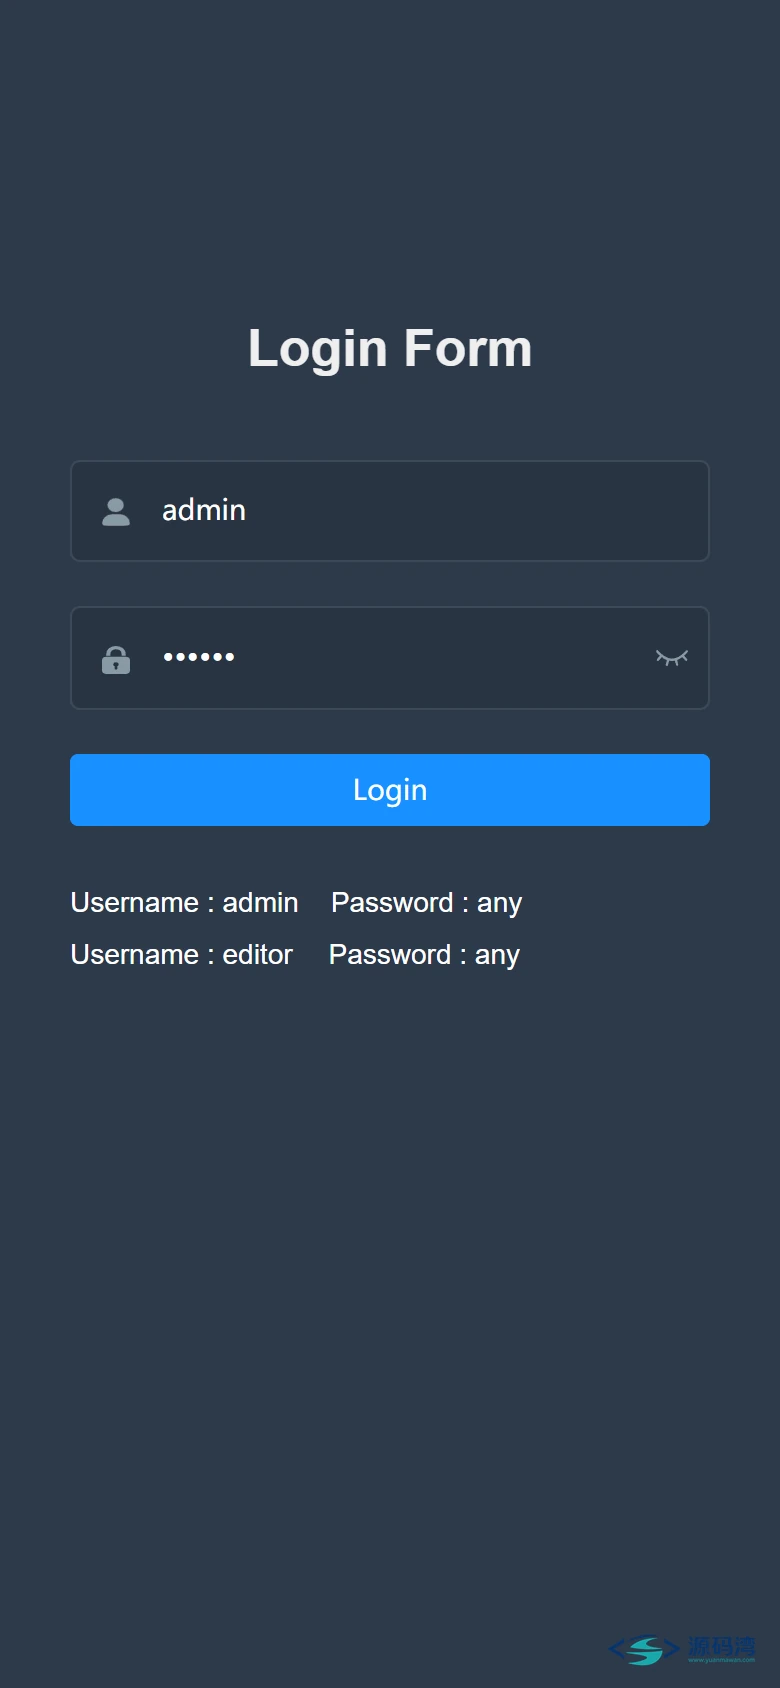Viewport: 780px width, 1688px height.
Task: Select 'Password : any' hint next to editor
Action: point(425,955)
